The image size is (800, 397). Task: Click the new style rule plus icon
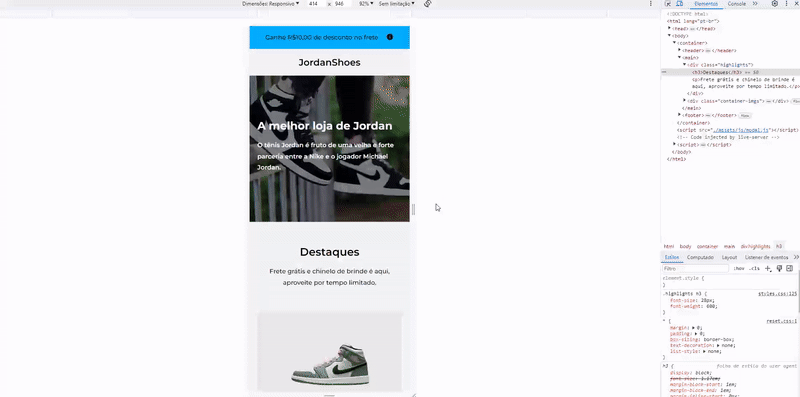click(768, 268)
